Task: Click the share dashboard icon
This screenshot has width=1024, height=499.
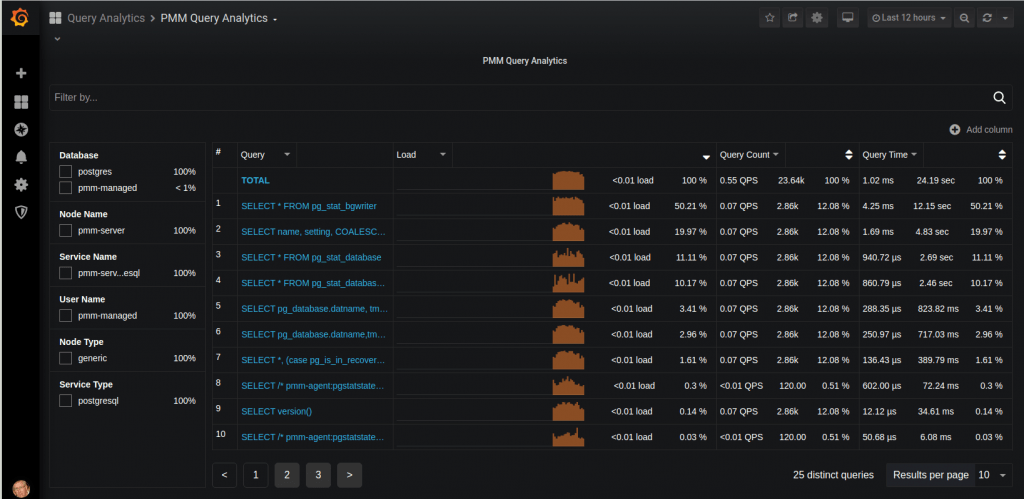Action: [x=793, y=18]
